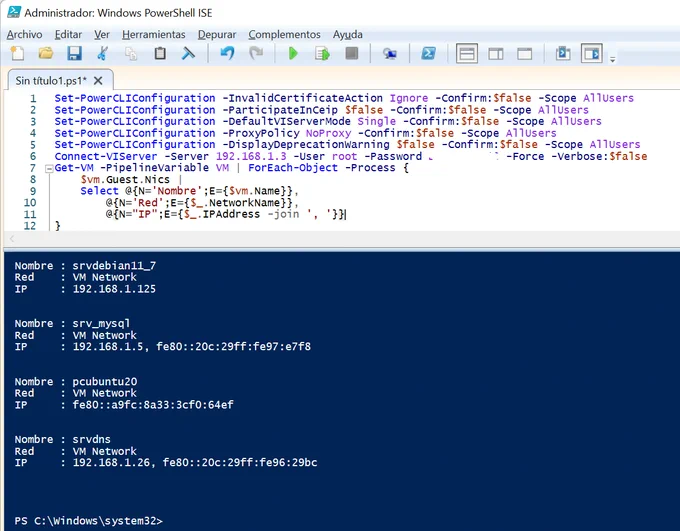Click pcubuntu20 name in console output
Screen dimensions: 680x531
tap(105, 382)
